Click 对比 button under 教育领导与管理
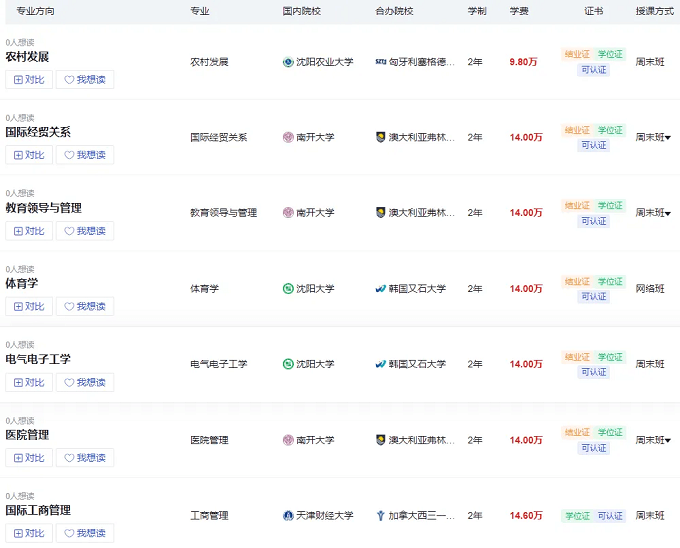 (29, 231)
